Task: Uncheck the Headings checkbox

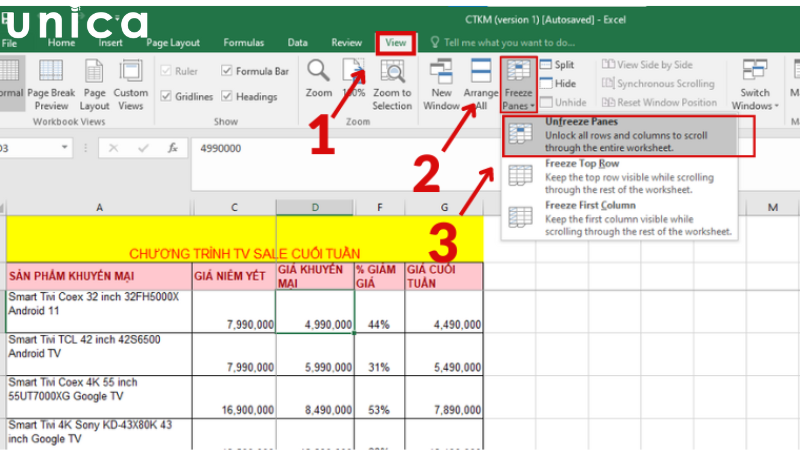Action: tap(229, 97)
